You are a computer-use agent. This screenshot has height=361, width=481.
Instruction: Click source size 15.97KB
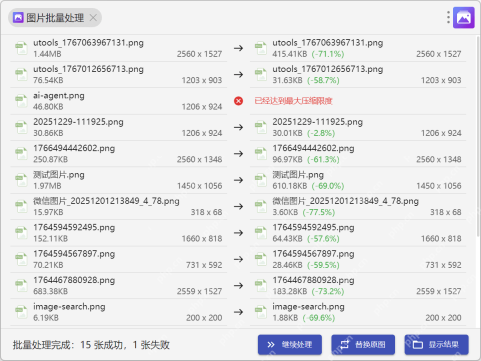(x=48, y=212)
